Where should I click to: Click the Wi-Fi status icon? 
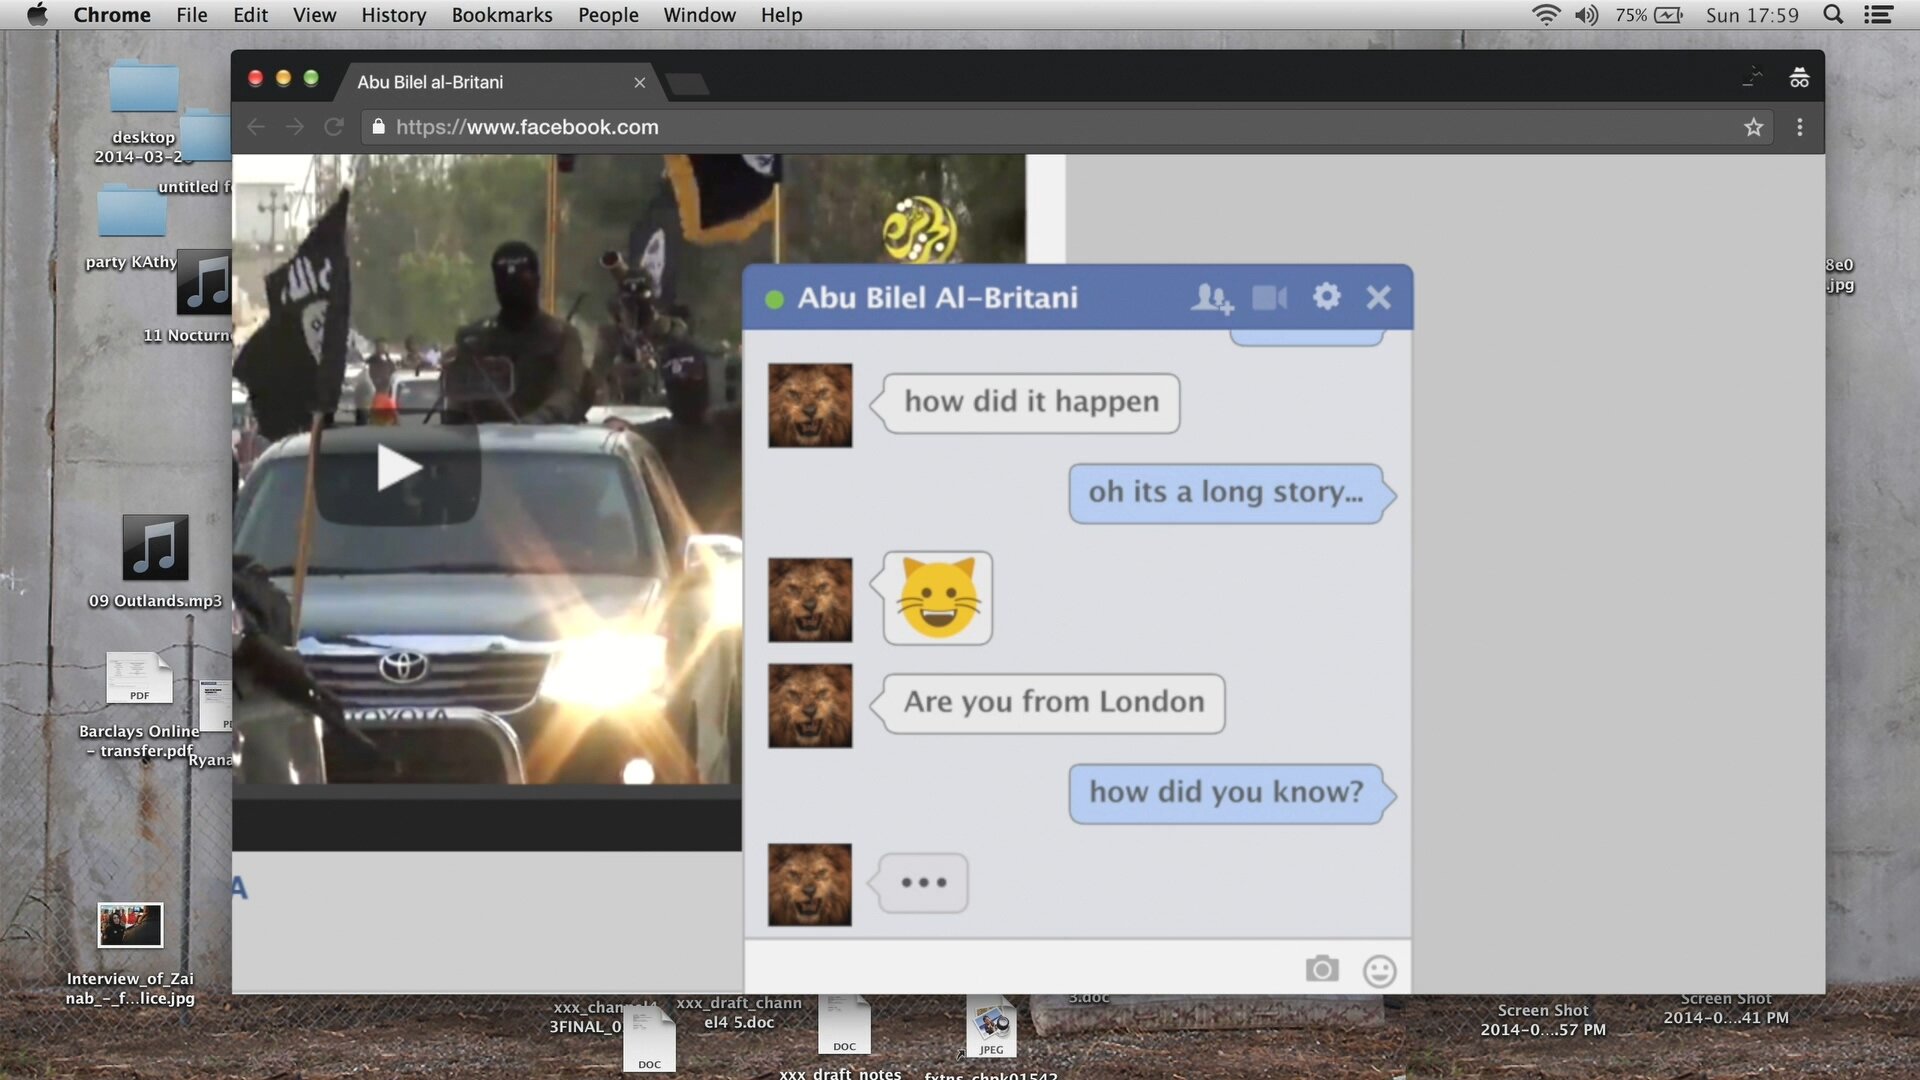pyautogui.click(x=1545, y=15)
